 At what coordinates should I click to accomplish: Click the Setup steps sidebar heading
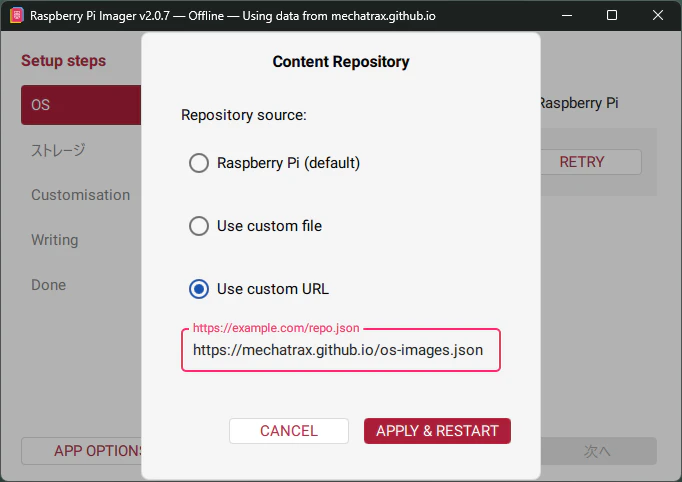64,61
